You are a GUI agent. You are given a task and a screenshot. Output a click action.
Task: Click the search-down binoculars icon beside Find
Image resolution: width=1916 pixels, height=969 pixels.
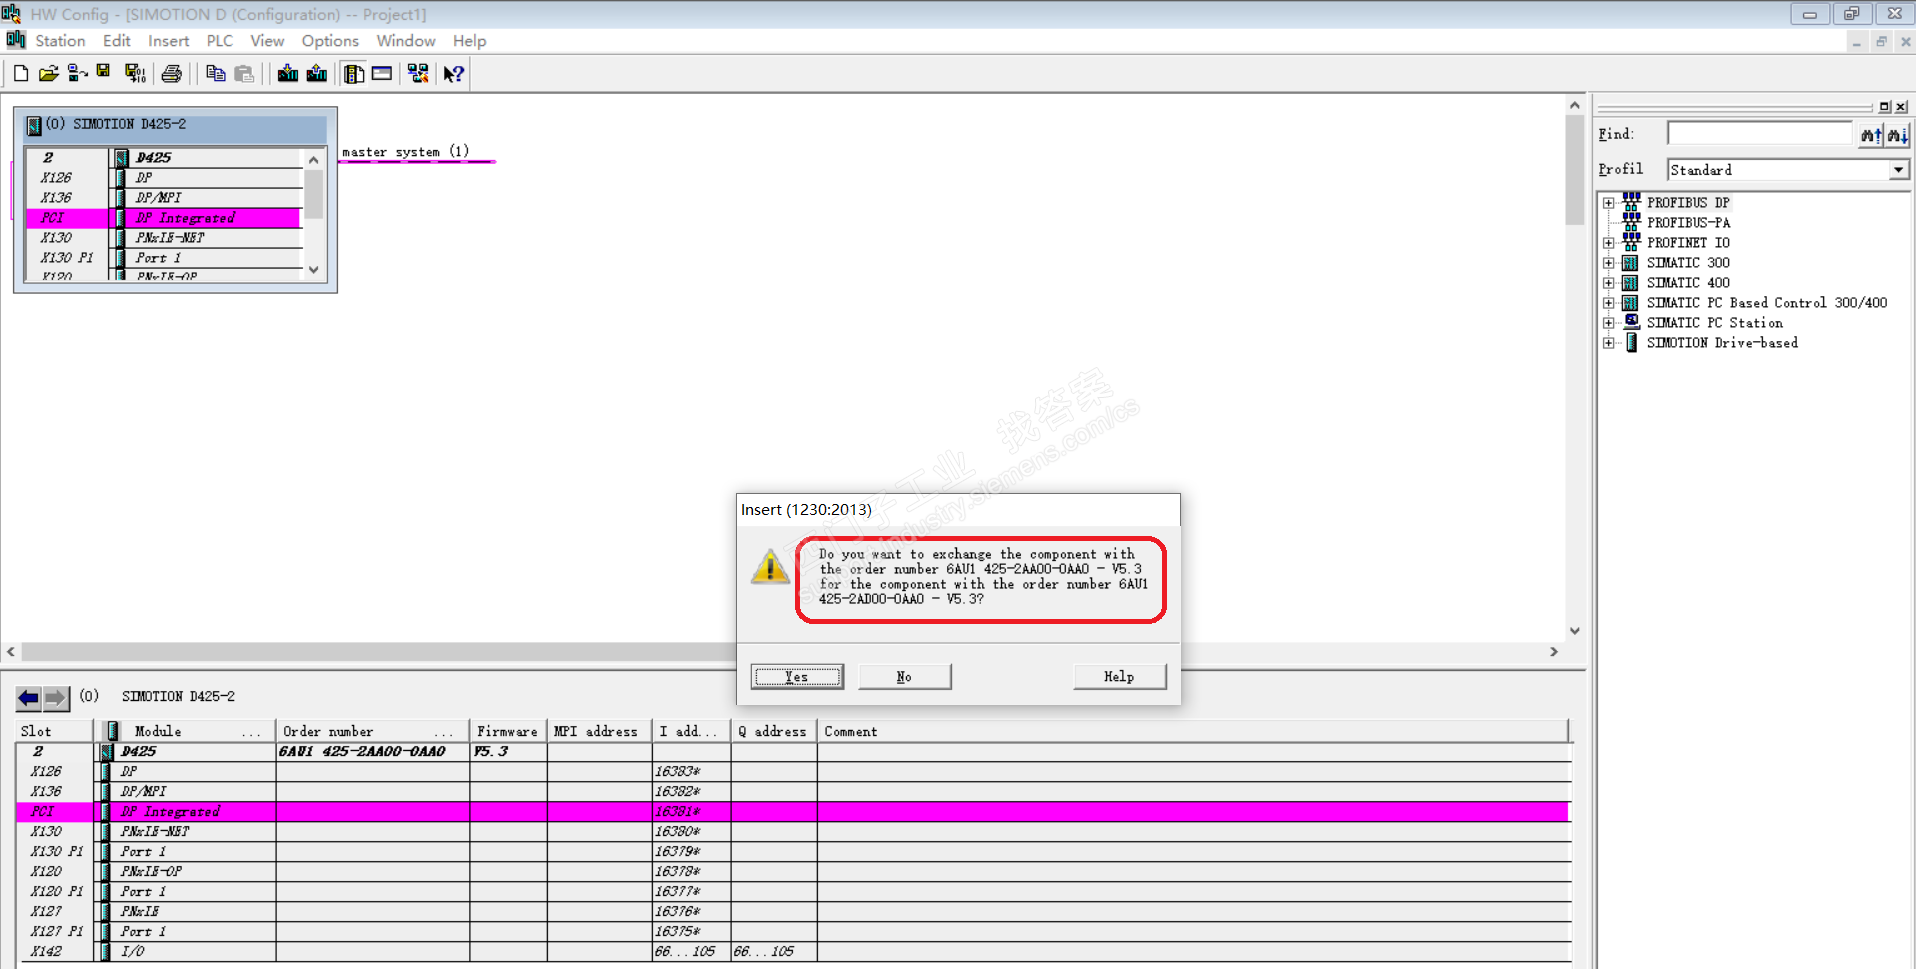pos(1897,134)
